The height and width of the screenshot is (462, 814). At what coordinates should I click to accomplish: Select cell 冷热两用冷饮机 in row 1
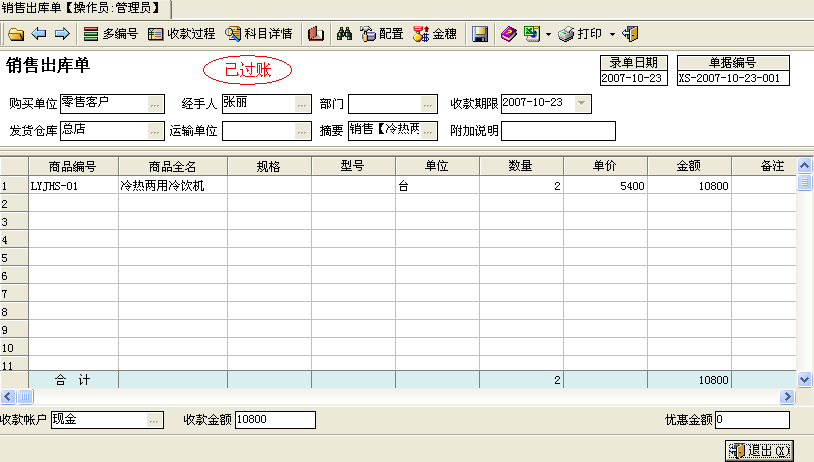[x=173, y=185]
